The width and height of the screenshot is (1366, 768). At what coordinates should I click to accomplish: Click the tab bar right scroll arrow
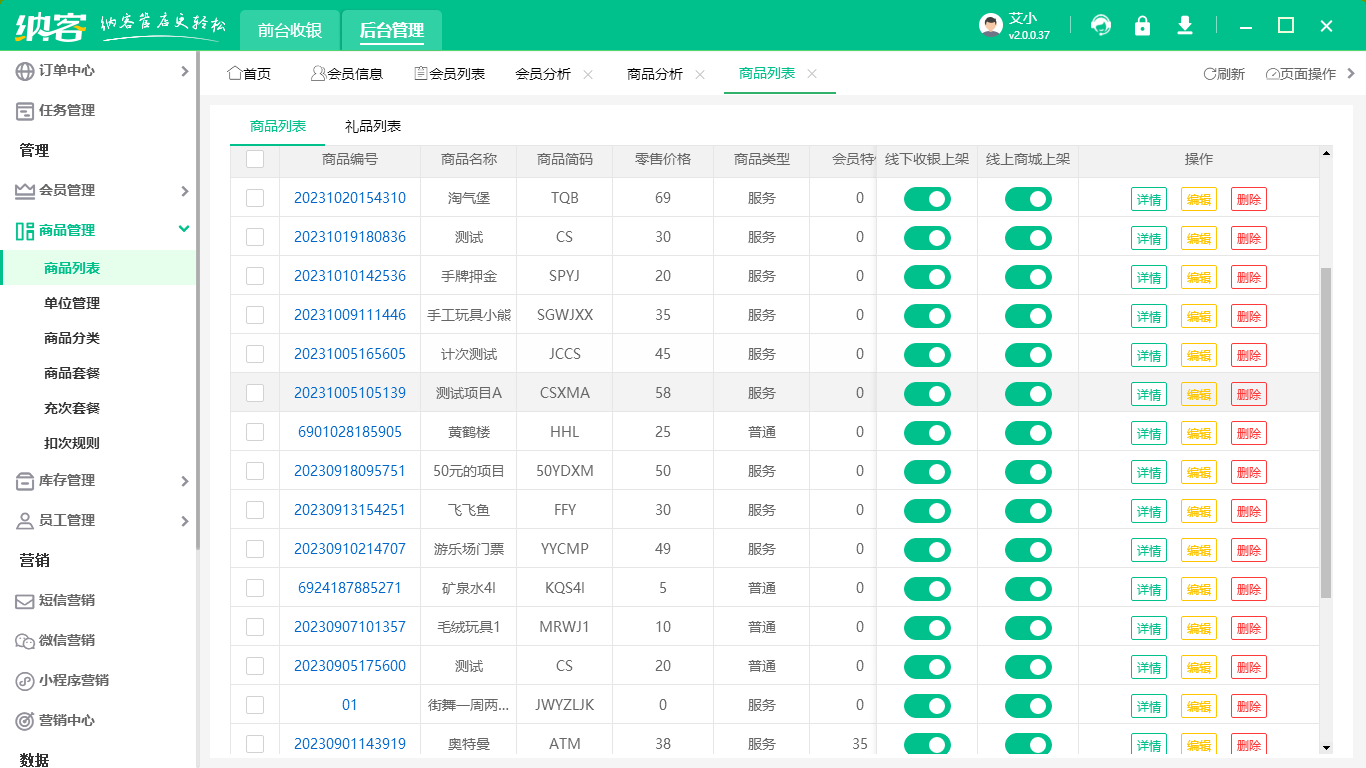pos(1352,73)
